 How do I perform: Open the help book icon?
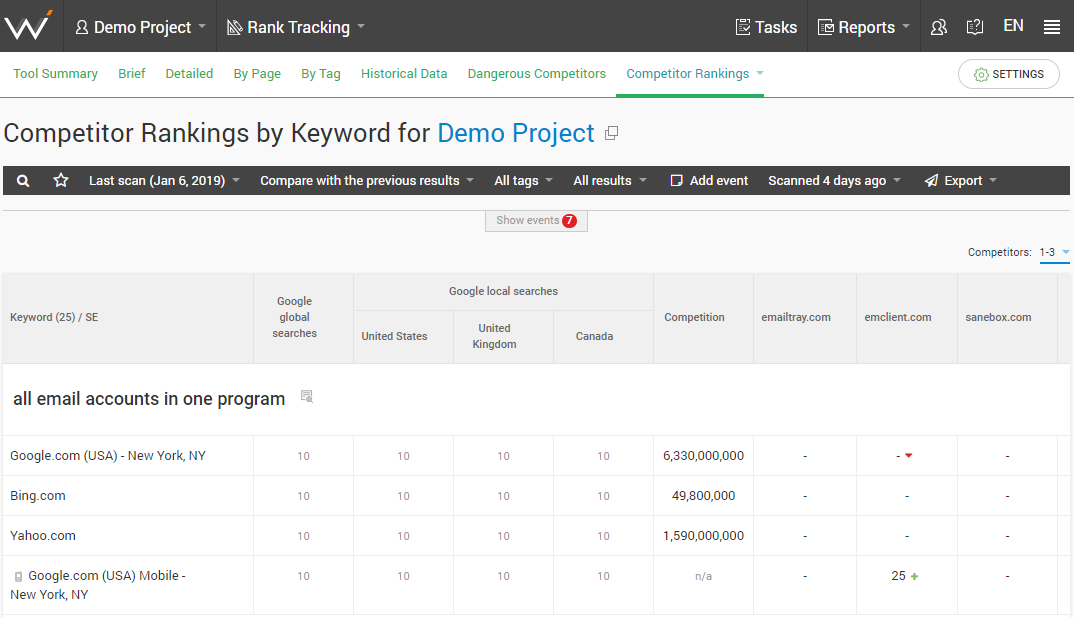click(x=975, y=27)
